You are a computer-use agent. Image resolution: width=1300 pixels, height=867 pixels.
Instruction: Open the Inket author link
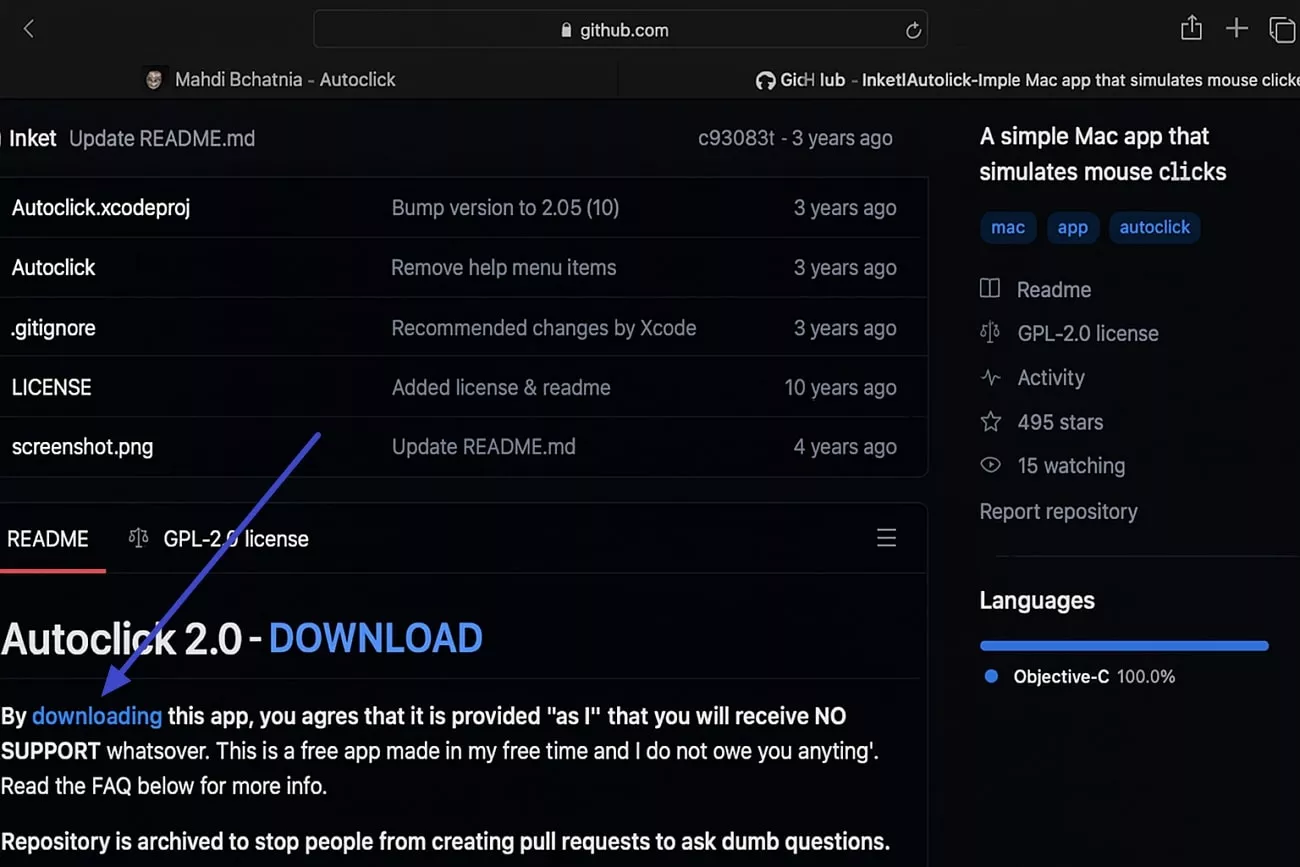33,139
